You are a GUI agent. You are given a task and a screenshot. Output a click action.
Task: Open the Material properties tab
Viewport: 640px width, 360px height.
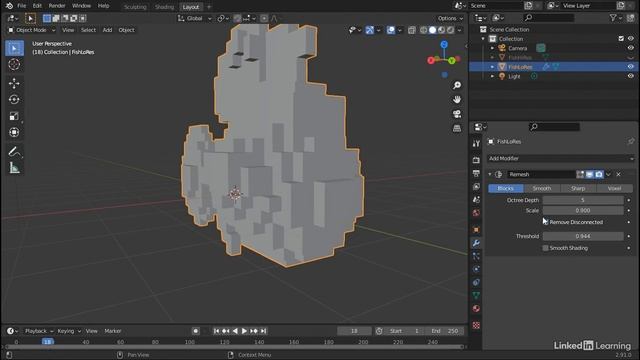476,309
